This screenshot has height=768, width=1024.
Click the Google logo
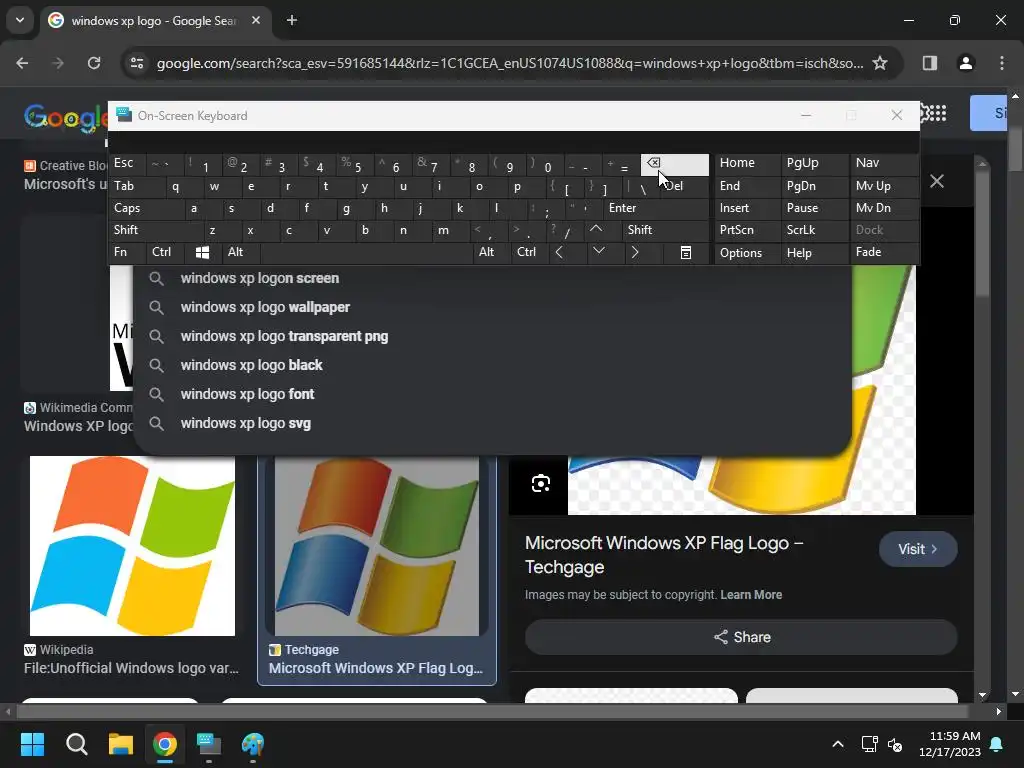(x=65, y=118)
